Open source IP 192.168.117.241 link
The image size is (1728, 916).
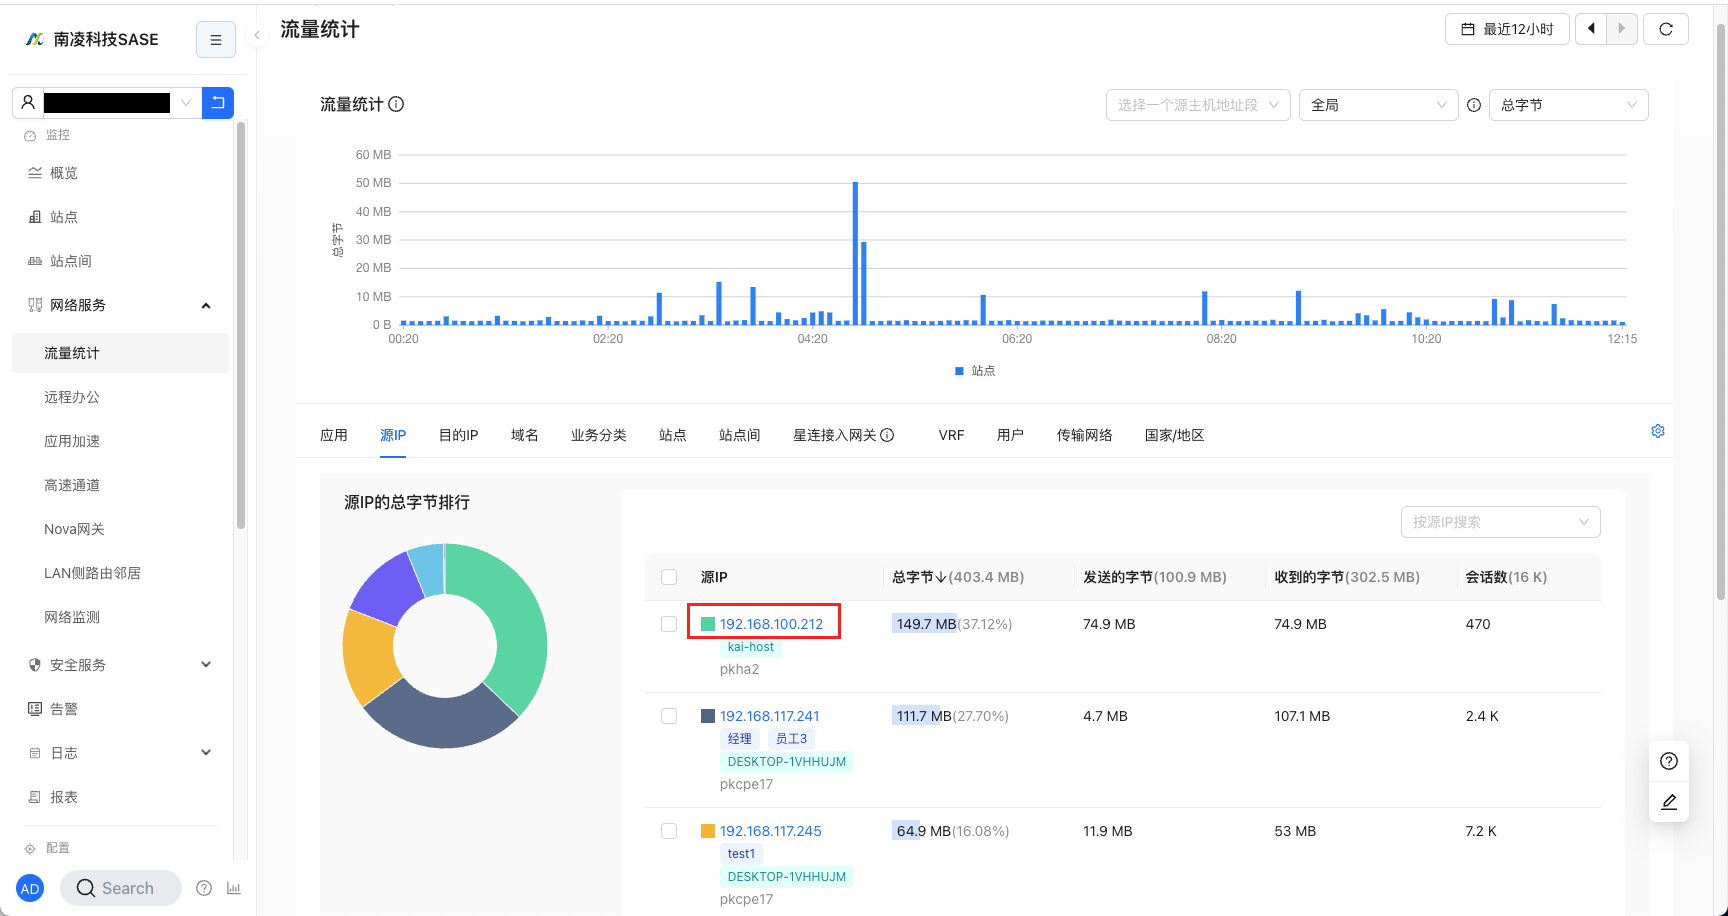(769, 716)
